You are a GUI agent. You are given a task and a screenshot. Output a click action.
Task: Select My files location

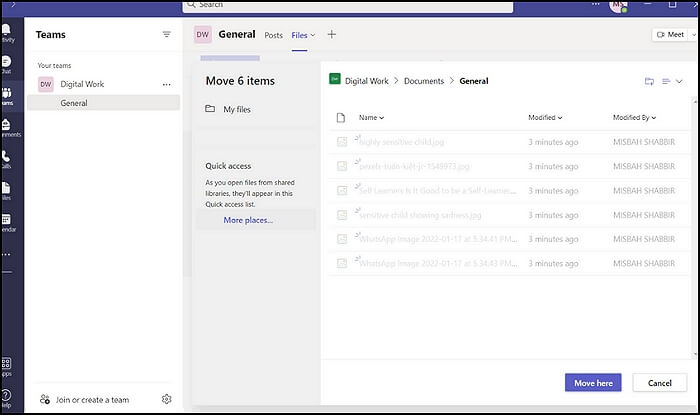pos(236,108)
